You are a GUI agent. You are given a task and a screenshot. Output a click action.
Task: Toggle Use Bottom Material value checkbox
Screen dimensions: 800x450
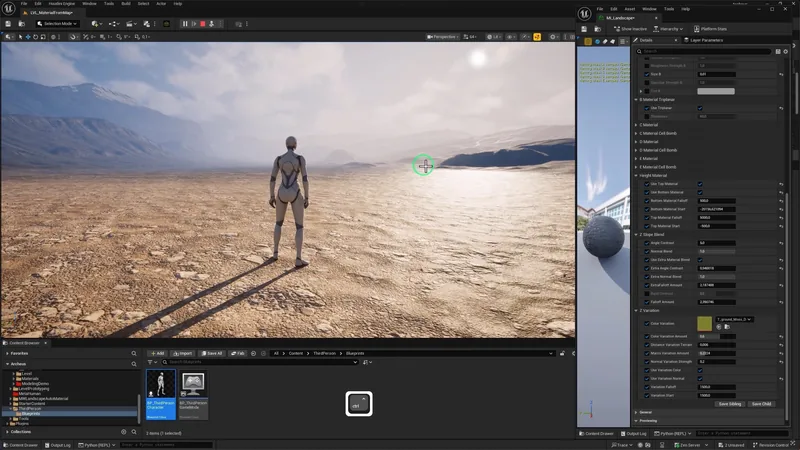700,193
